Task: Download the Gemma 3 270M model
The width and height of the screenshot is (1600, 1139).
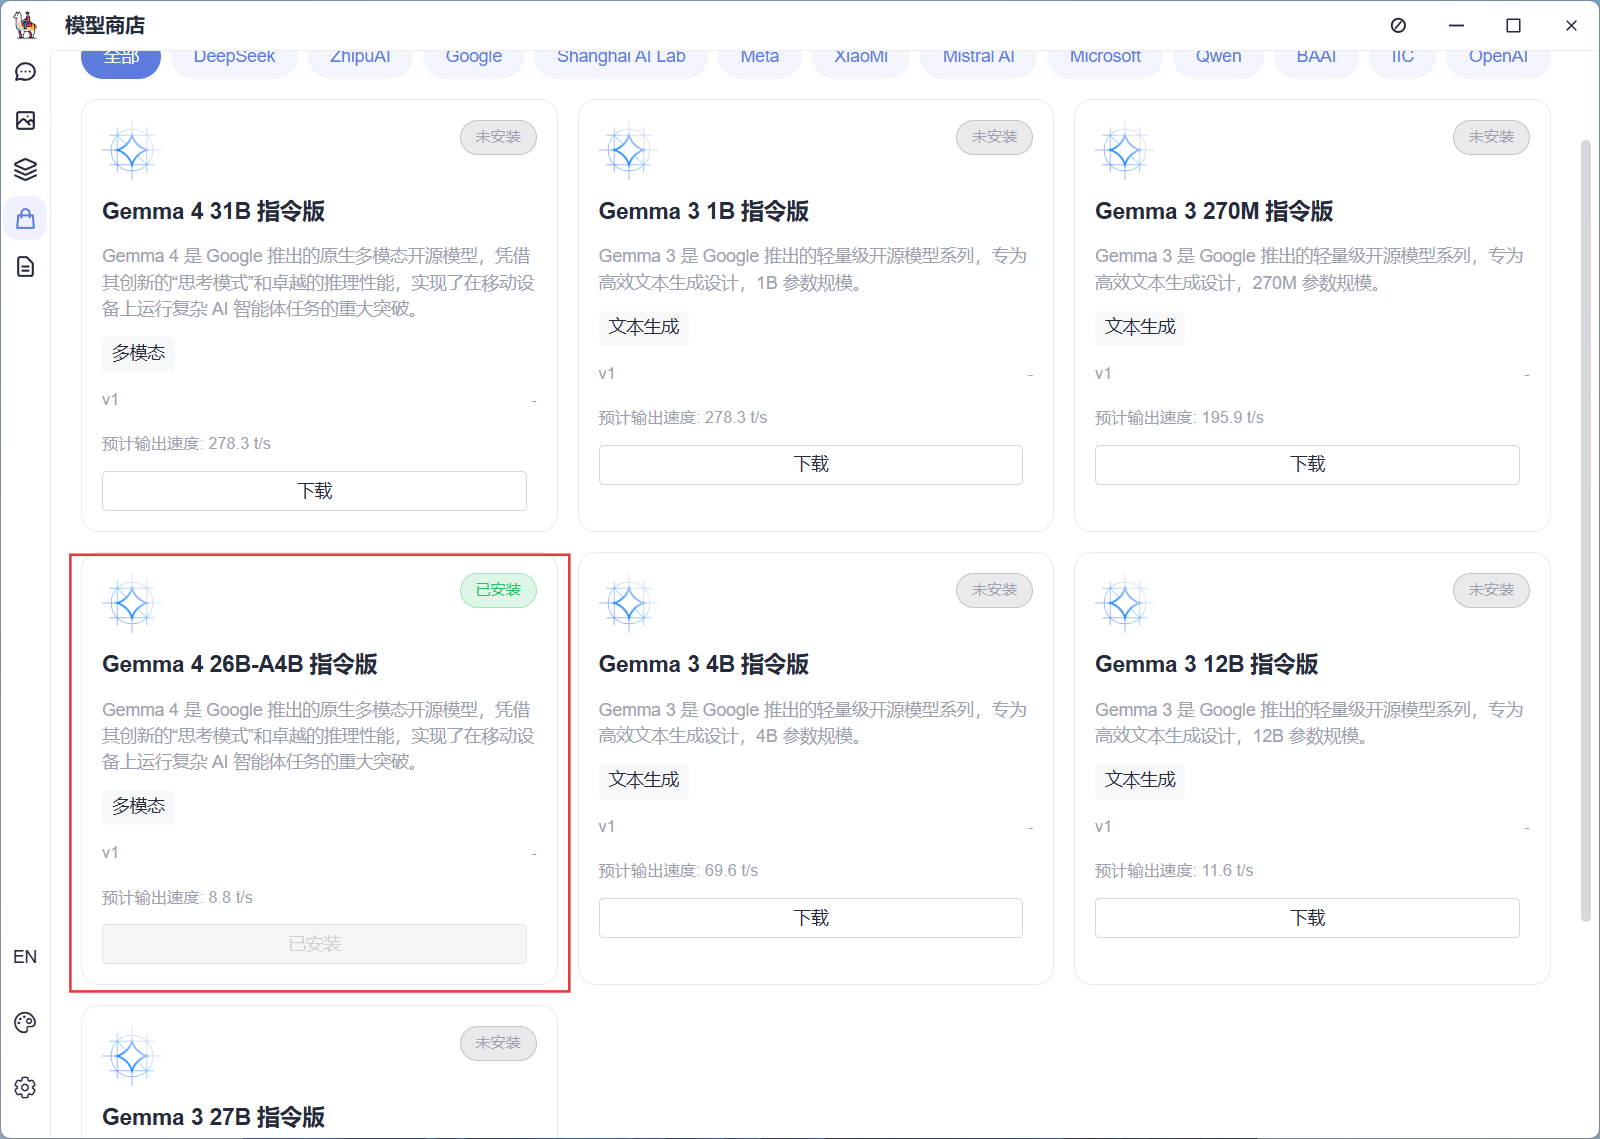Action: tap(1307, 464)
